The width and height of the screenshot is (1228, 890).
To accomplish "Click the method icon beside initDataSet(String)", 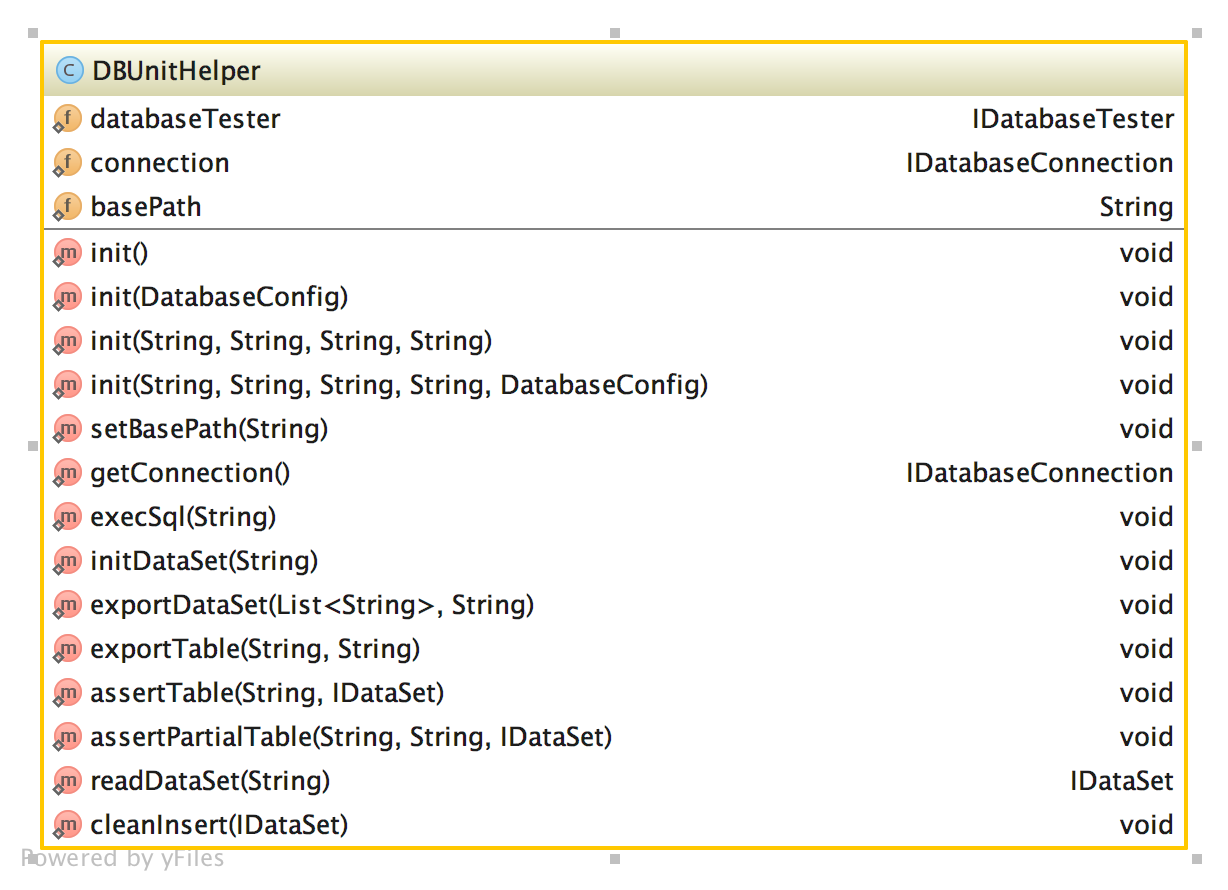I will tap(67, 561).
